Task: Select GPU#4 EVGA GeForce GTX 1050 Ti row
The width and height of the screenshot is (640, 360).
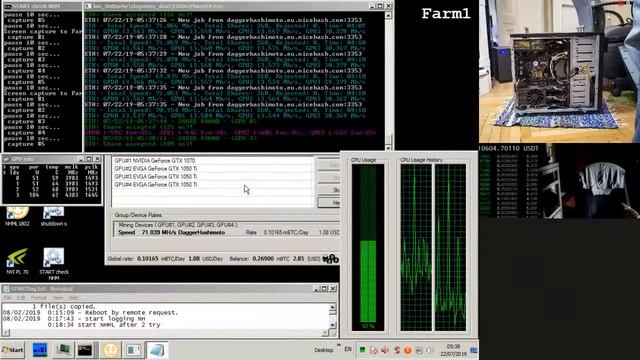Action: (x=213, y=185)
